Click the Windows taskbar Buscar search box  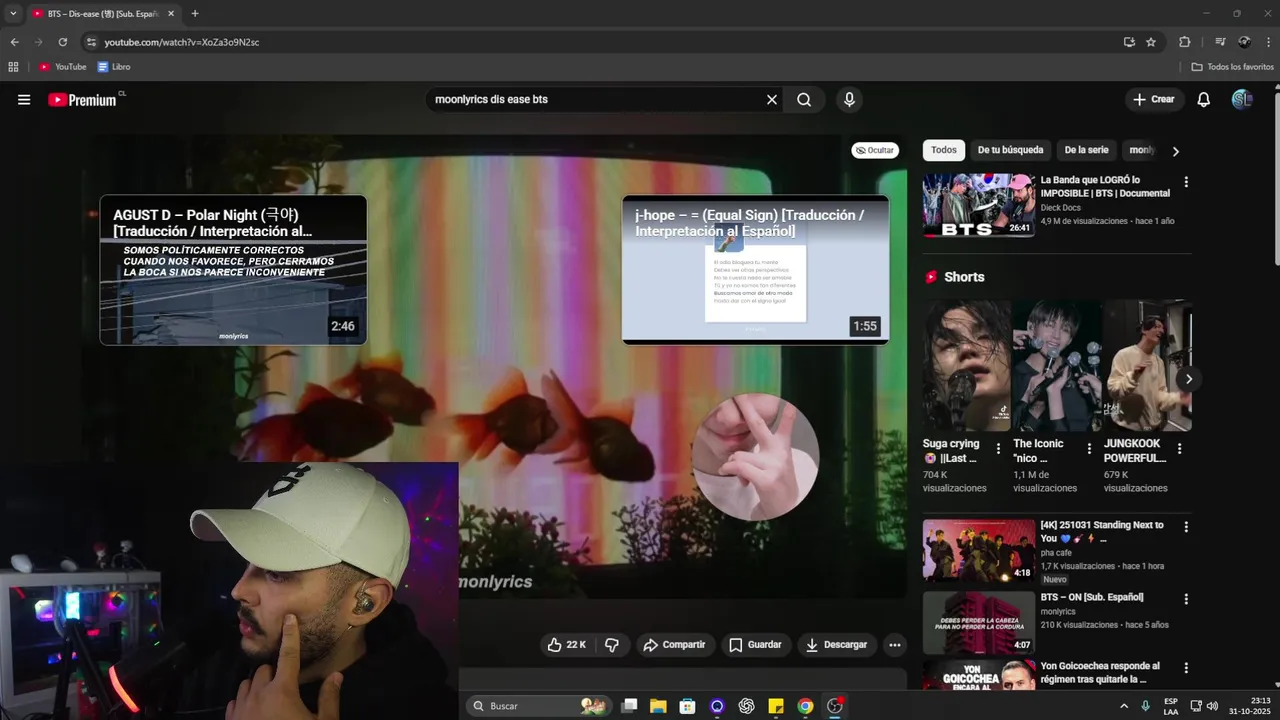(x=538, y=706)
